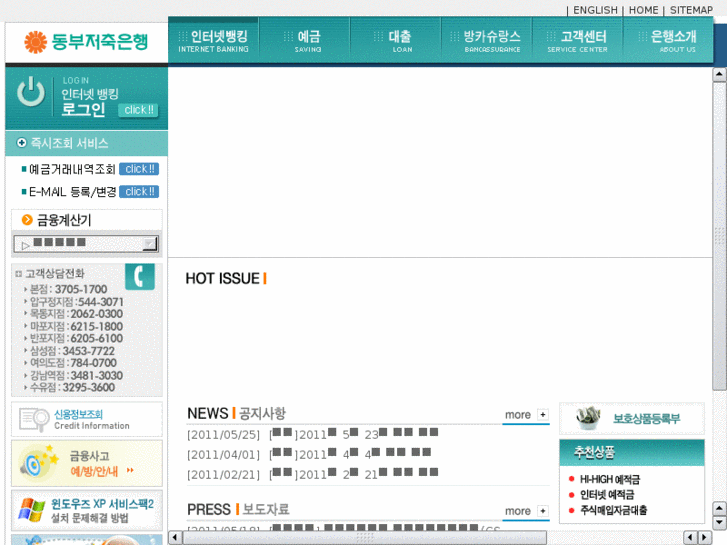
Task: Click the horizontal scrollbar thumb
Action: (x=365, y=538)
